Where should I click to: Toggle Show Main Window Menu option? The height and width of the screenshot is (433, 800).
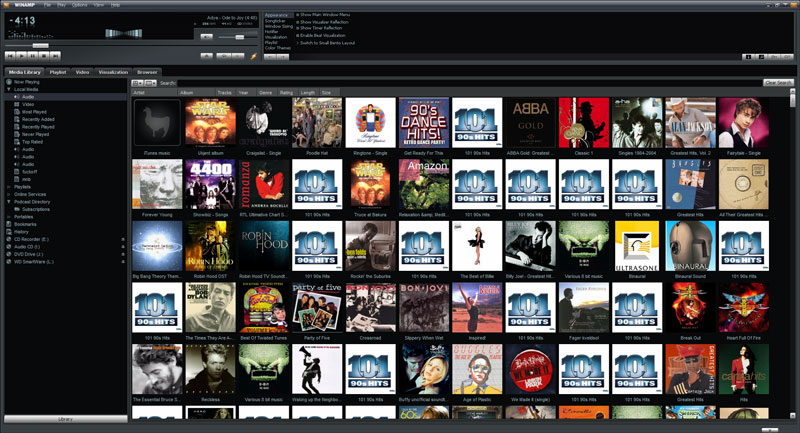pos(324,15)
